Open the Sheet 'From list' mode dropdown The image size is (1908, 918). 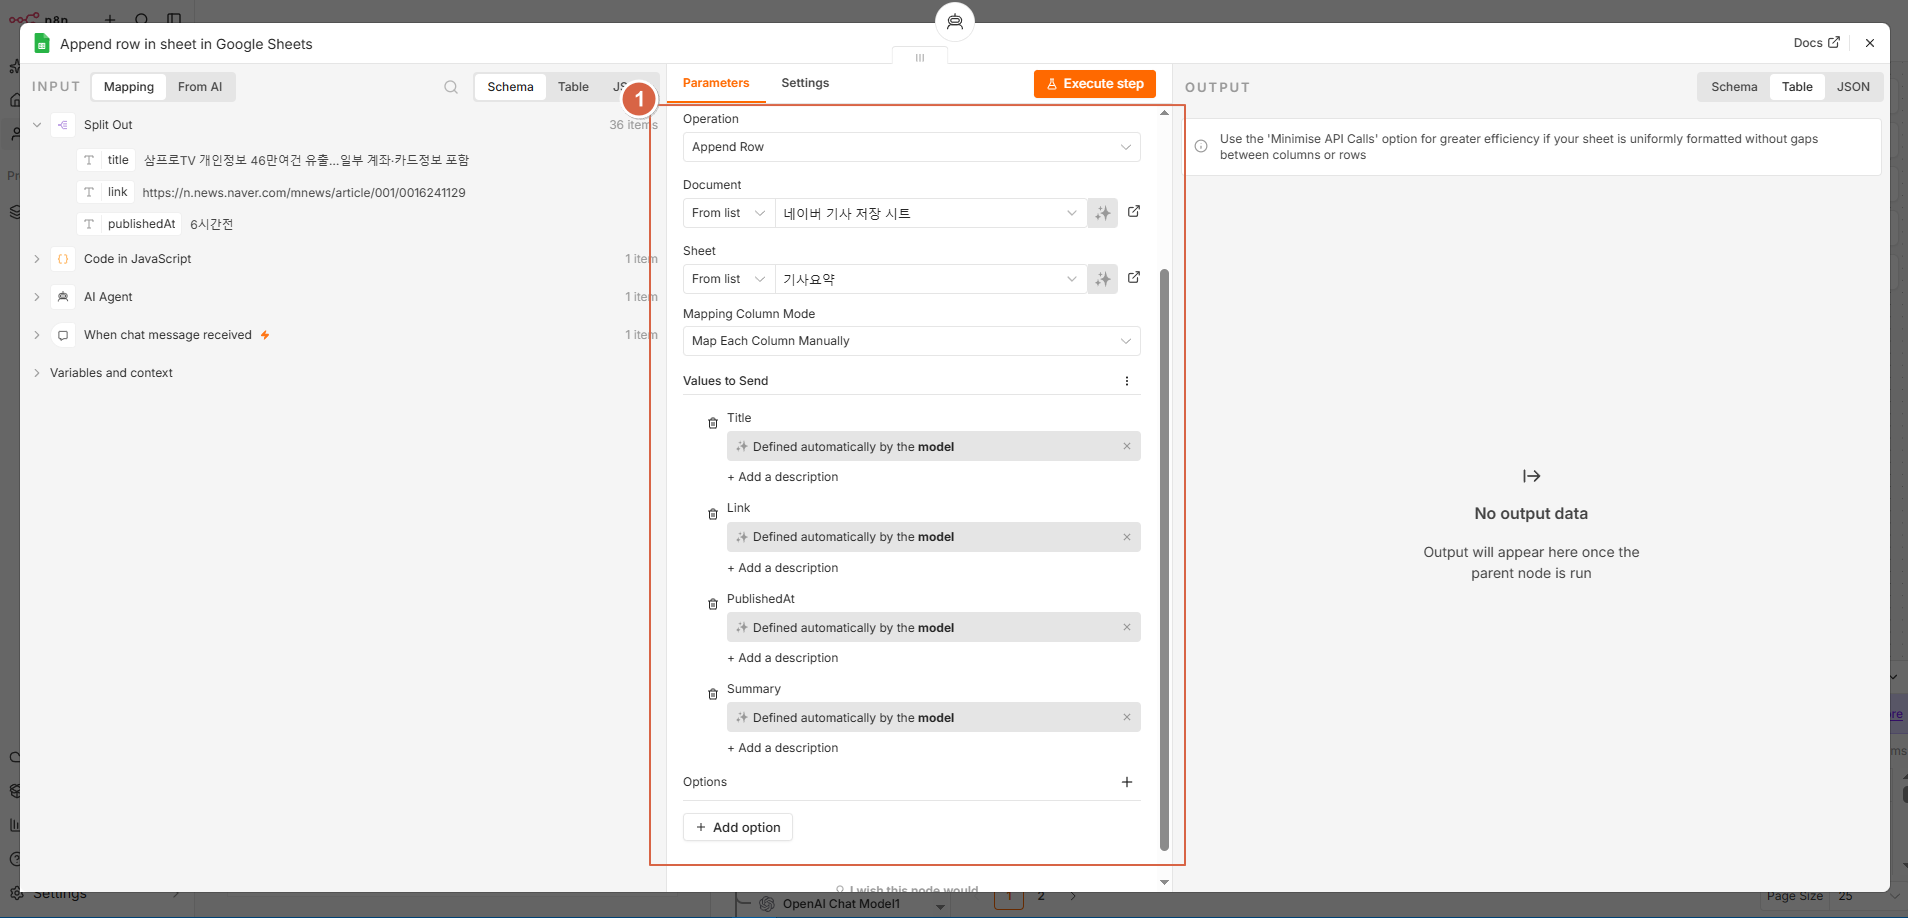point(729,279)
